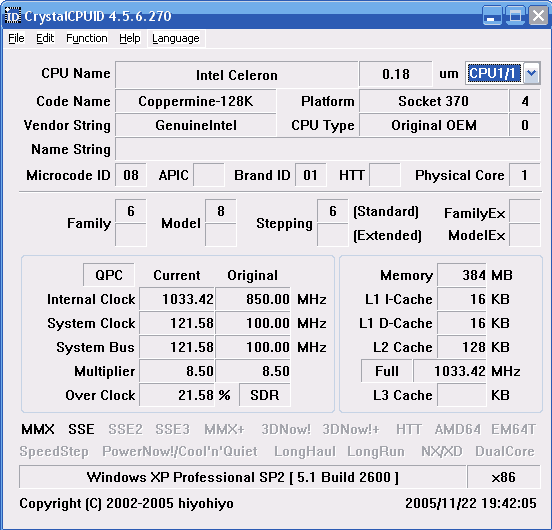Open the Language menu
The width and height of the screenshot is (552, 530).
(x=176, y=38)
